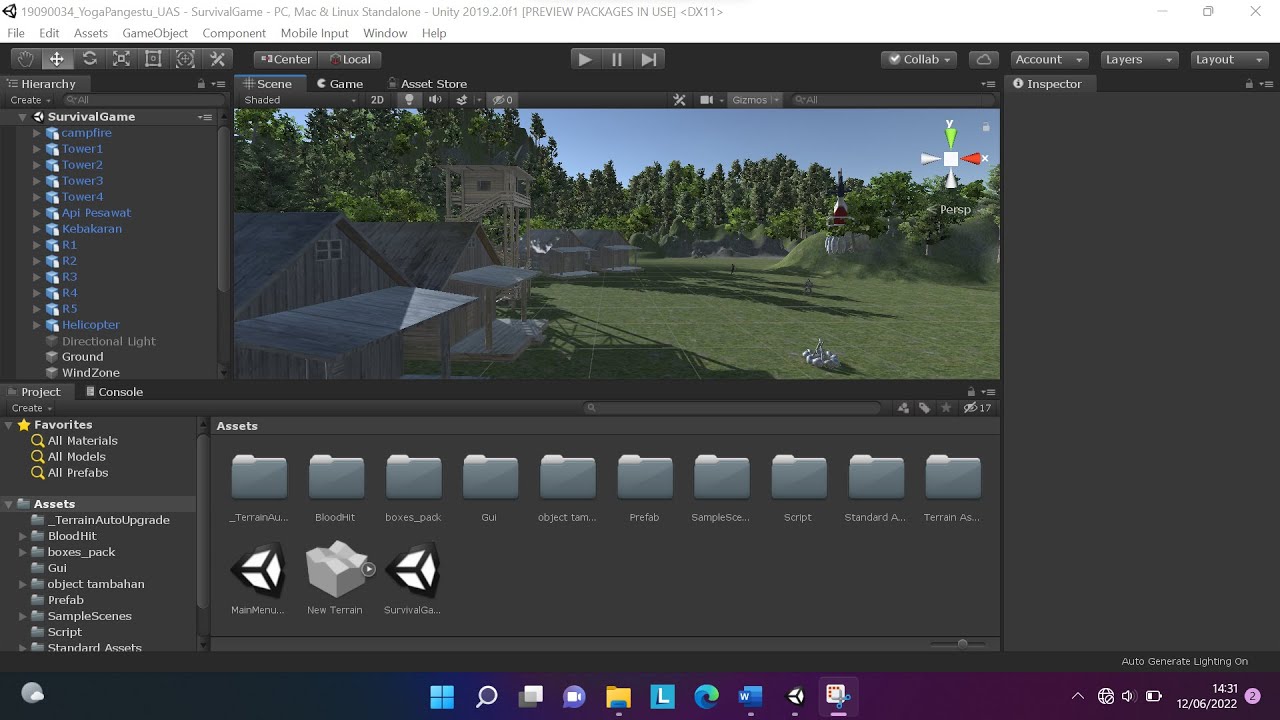Image resolution: width=1280 pixels, height=720 pixels.
Task: Expand the Tower1 object in Hierarchy
Action: (37, 149)
